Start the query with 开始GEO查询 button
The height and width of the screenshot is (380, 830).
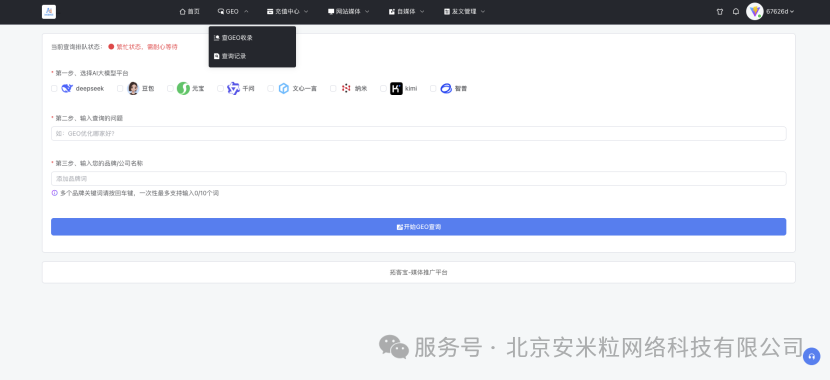click(418, 227)
